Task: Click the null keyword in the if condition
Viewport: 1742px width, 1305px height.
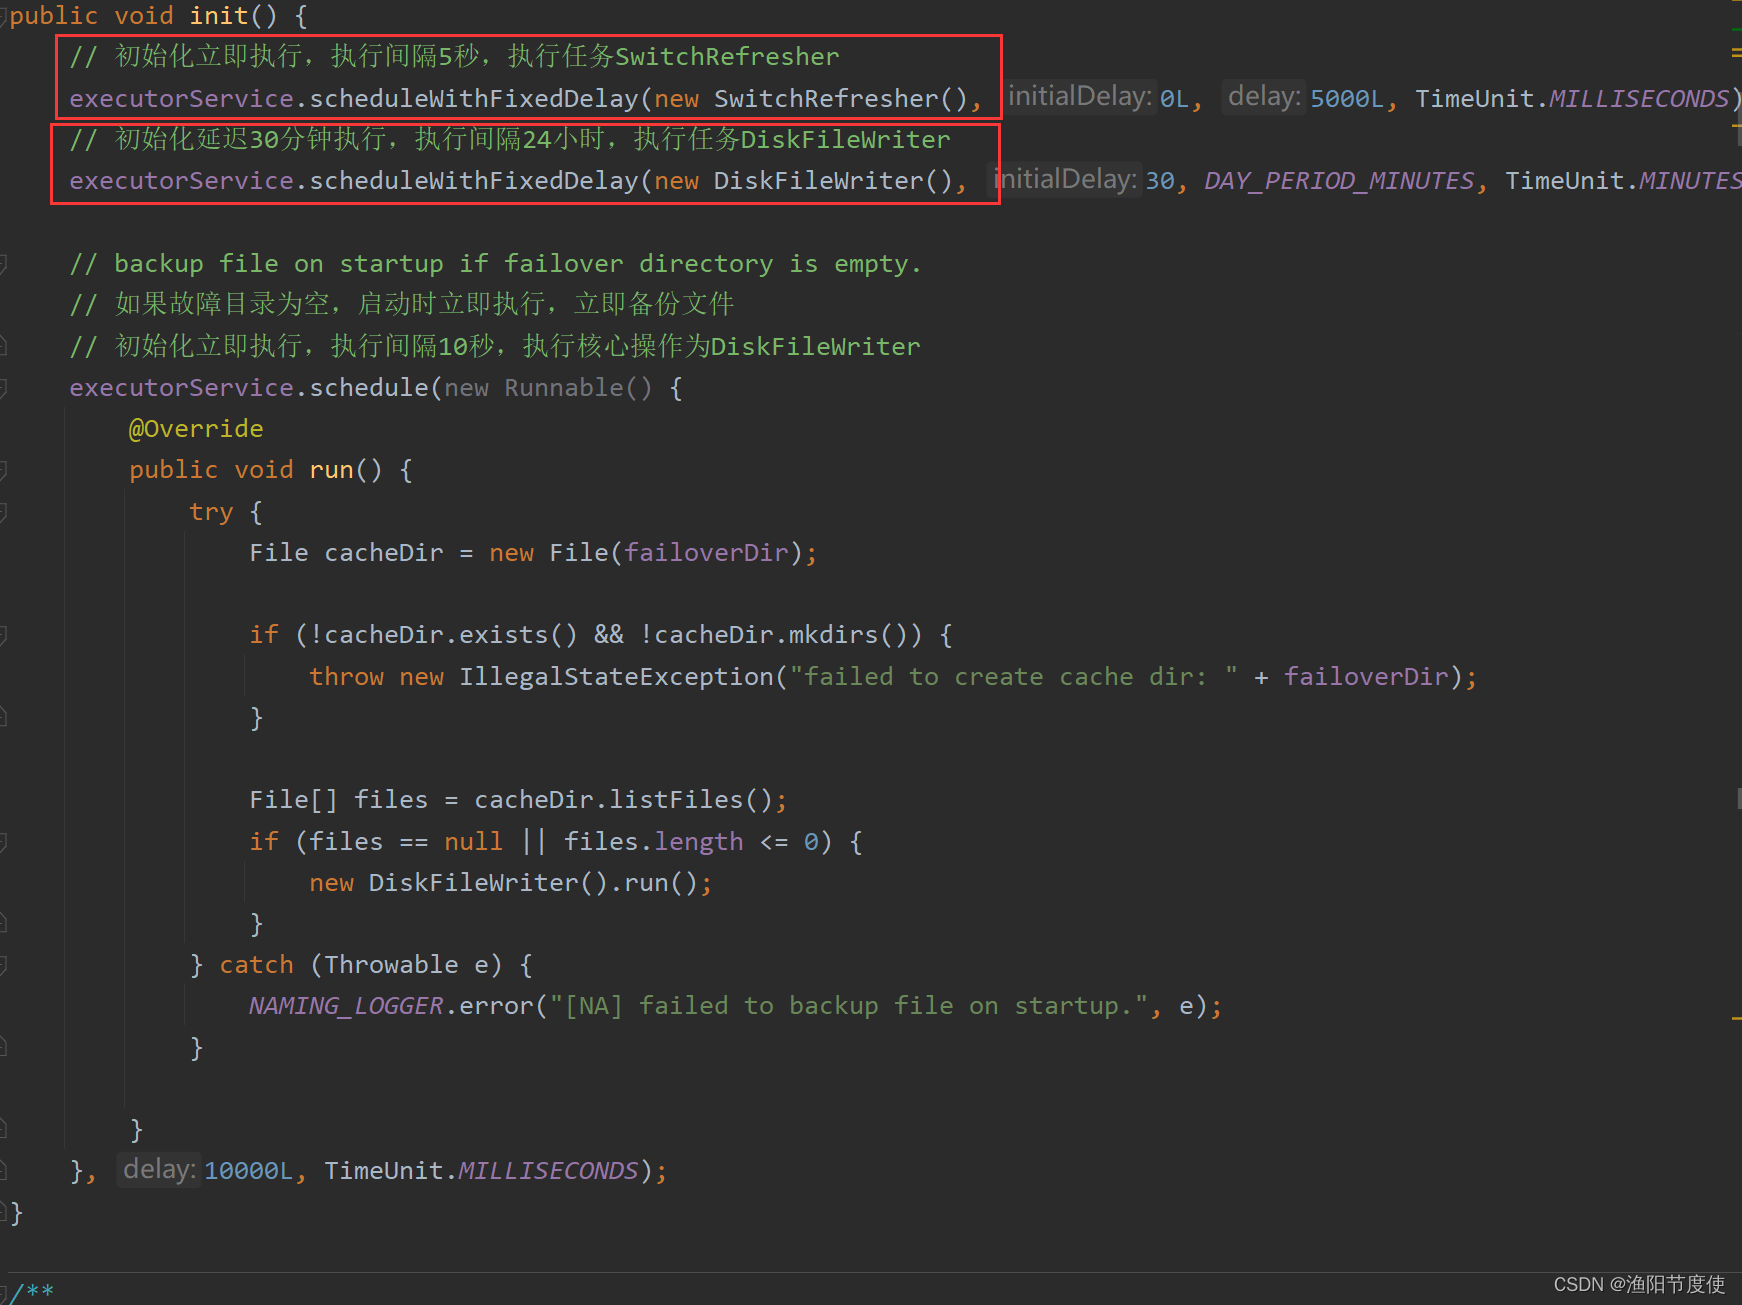Action: (473, 842)
